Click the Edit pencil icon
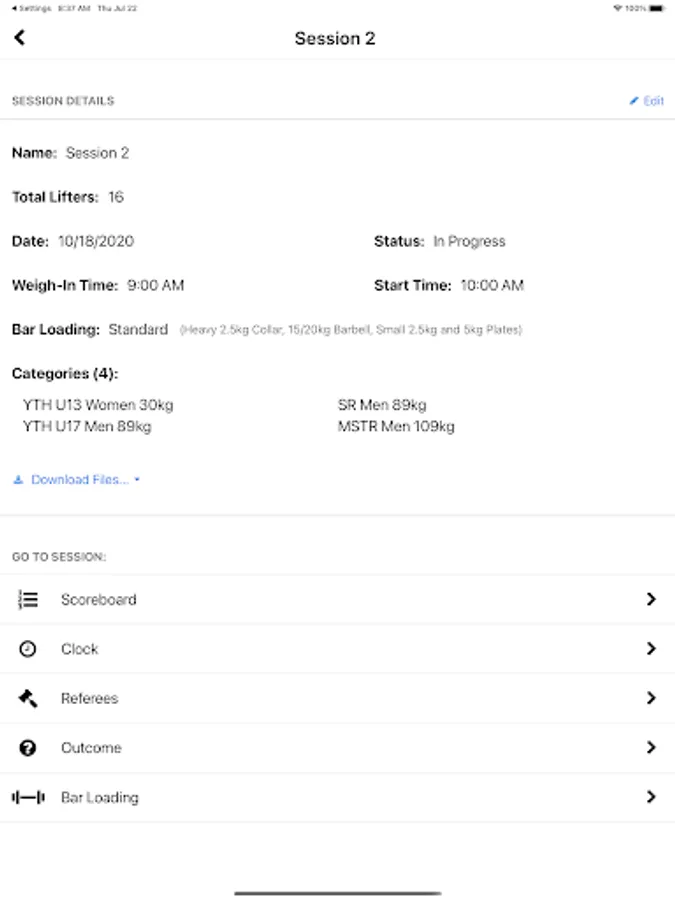The image size is (675, 900). [x=634, y=101]
